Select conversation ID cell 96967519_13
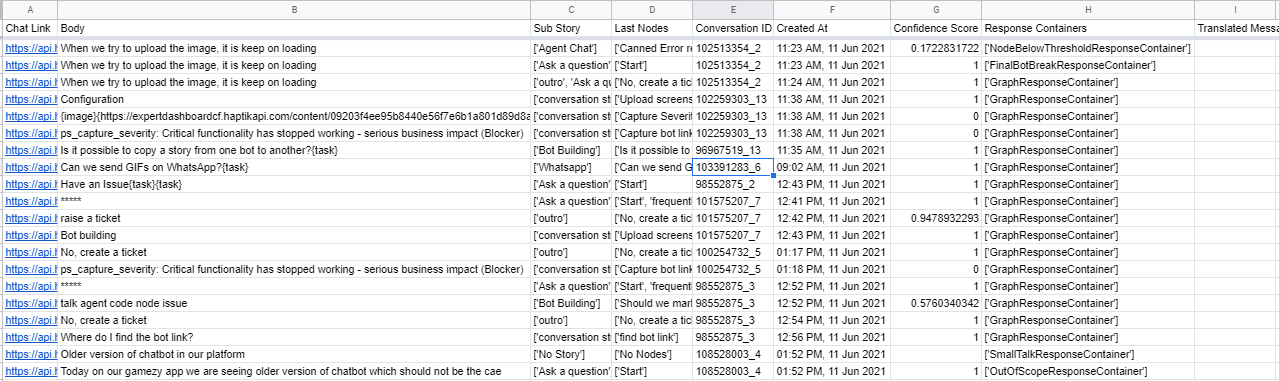This screenshot has height=381, width=1279. coord(732,150)
